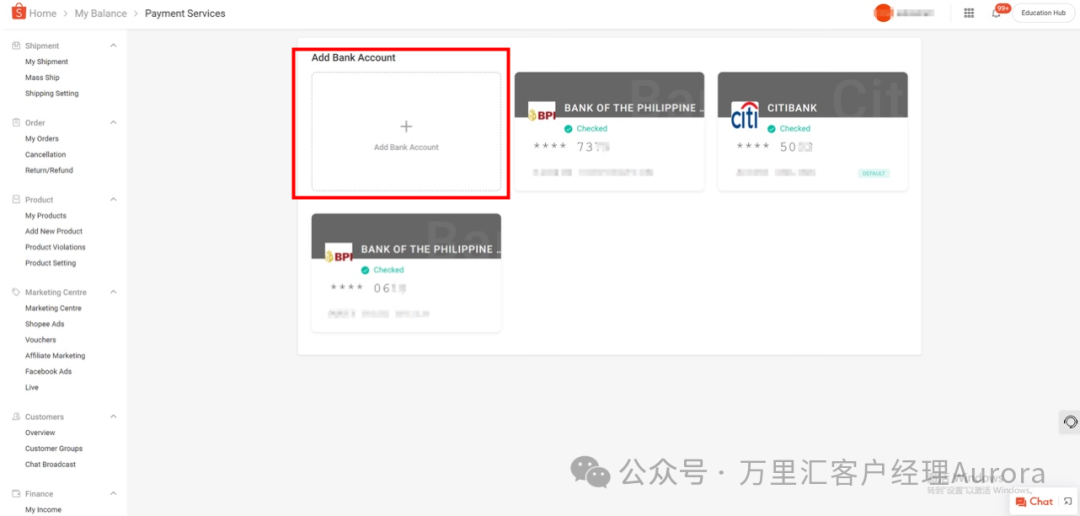The image size is (1080, 516).
Task: Click the chat expand icon next to Chat
Action: coord(1068,502)
